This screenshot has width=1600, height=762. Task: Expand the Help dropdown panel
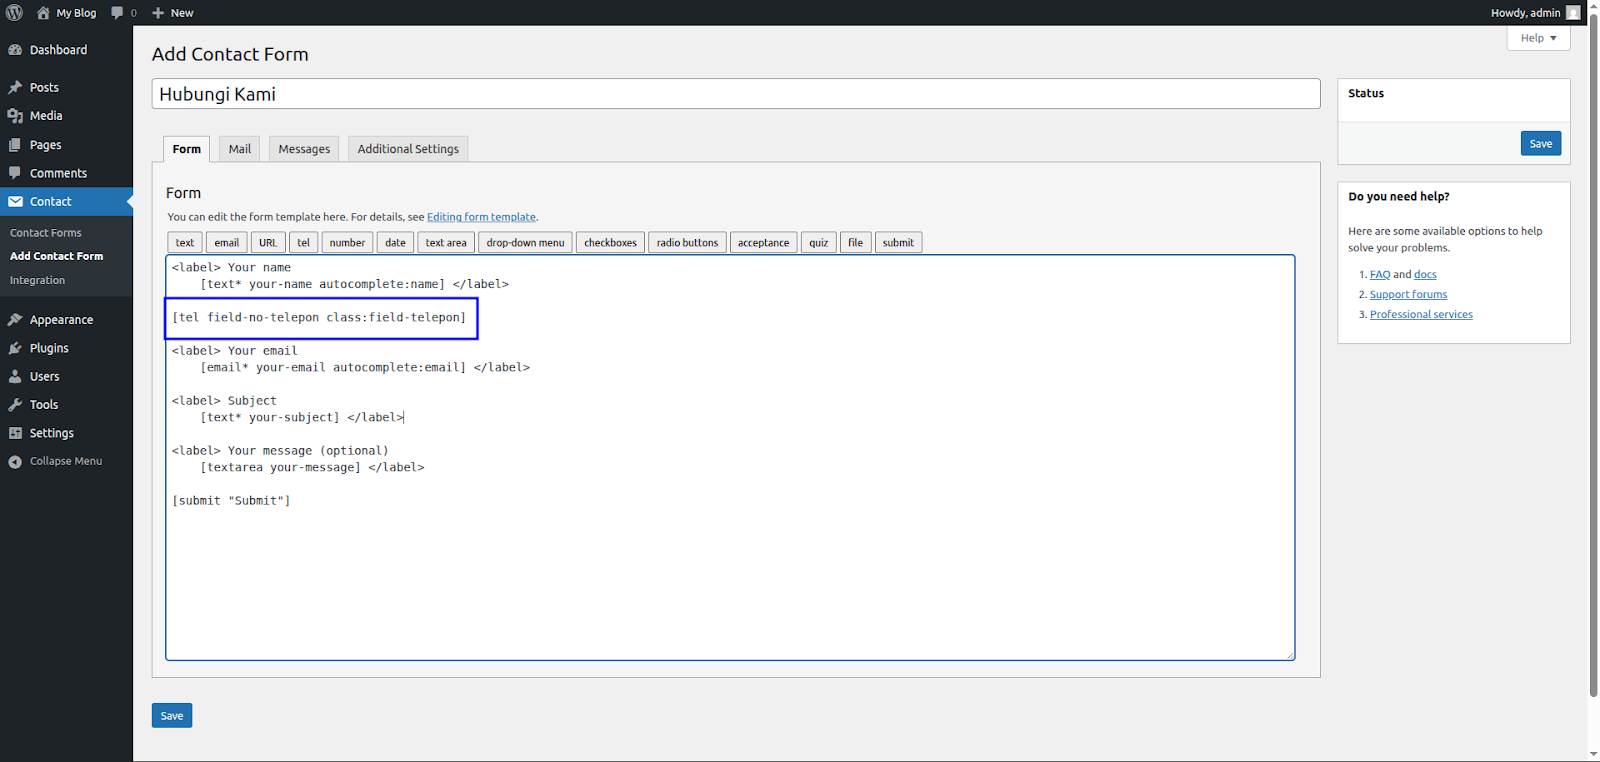(x=1538, y=38)
